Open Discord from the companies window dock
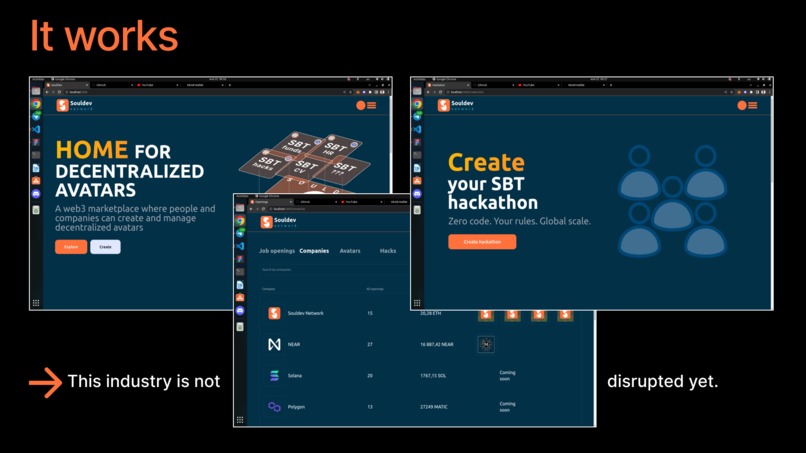The width and height of the screenshot is (806, 453). [x=240, y=311]
